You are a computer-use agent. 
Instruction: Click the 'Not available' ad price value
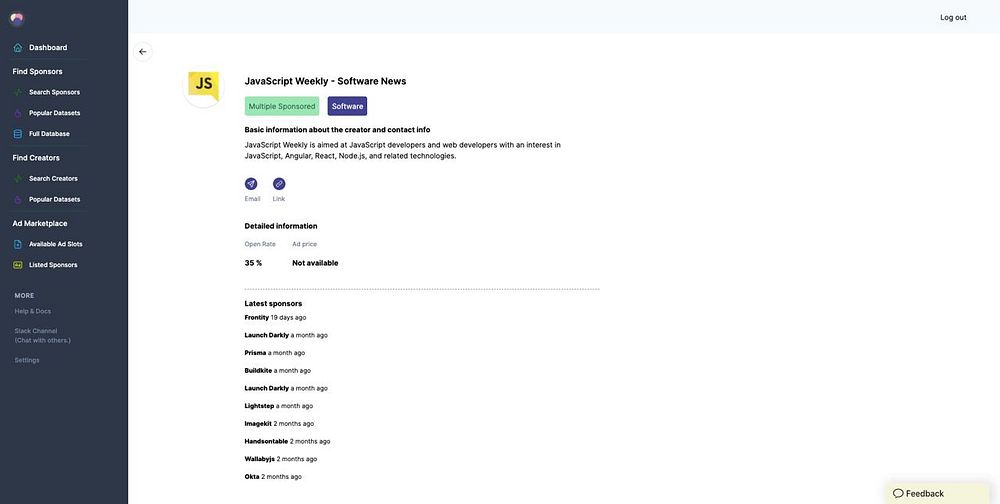(315, 263)
